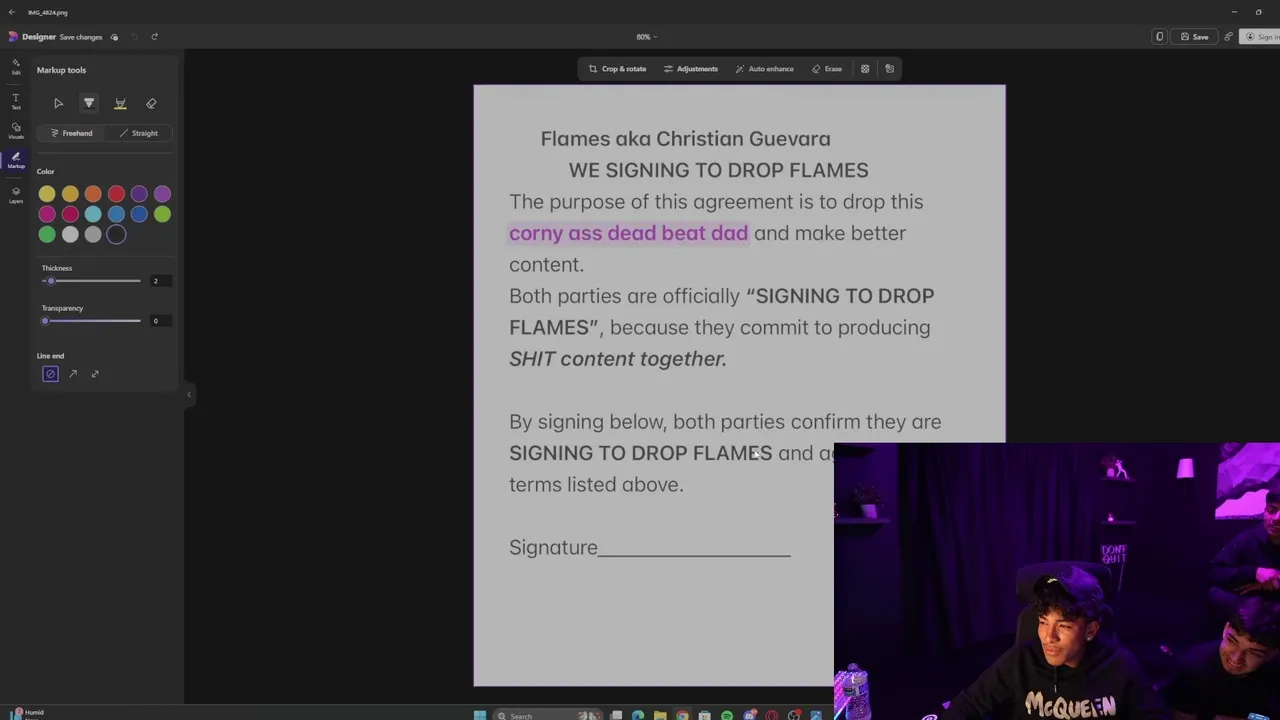Screen dimensions: 1280x720
Task: Pick the lime green color swatch
Action: pos(162,214)
